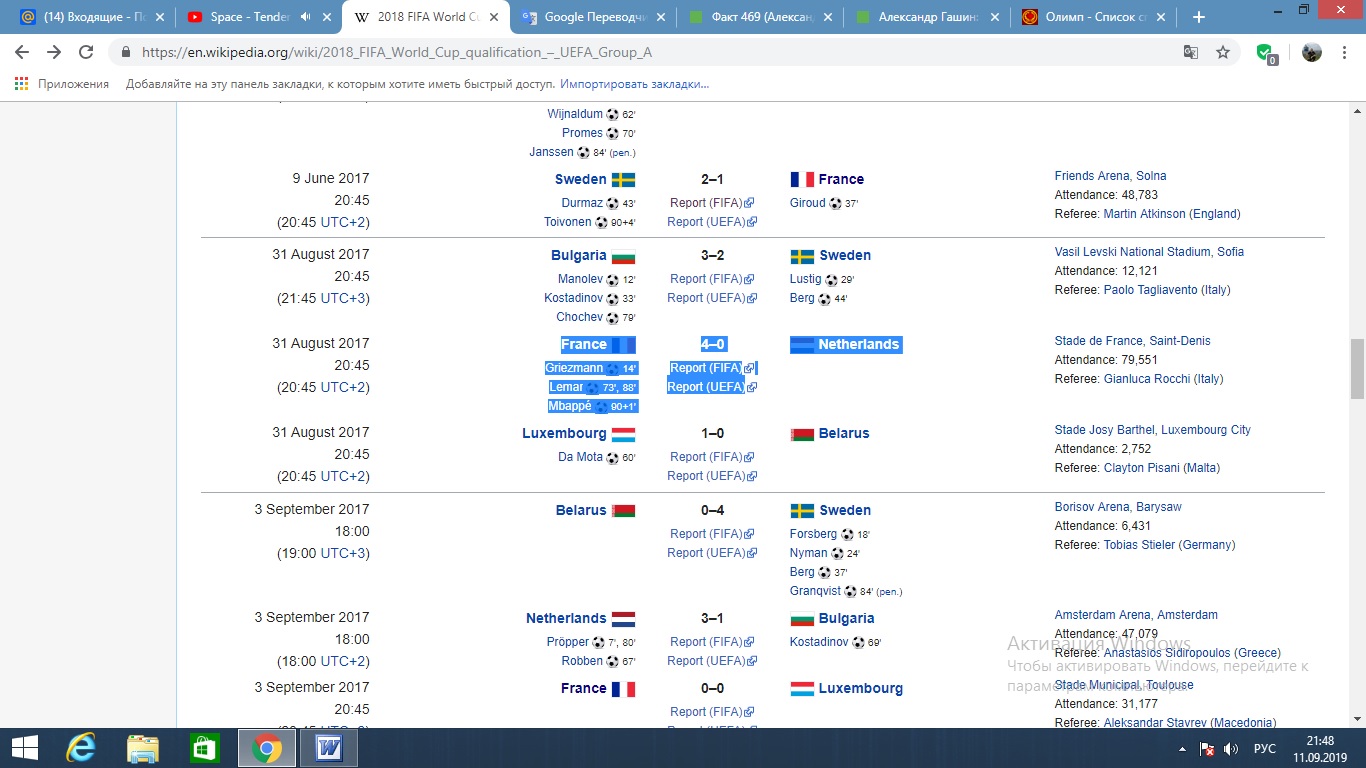Image resolution: width=1366 pixels, height=768 pixels.
Task: Open the Toivonen scorer link
Action: (x=567, y=222)
